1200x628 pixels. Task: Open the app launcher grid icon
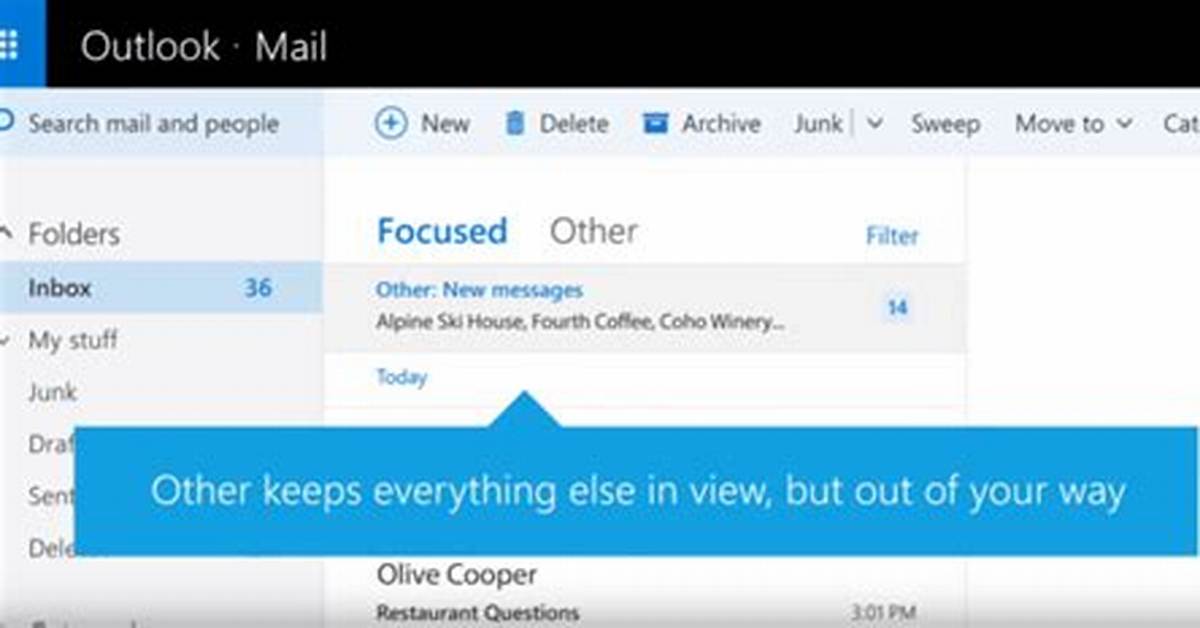(9, 44)
